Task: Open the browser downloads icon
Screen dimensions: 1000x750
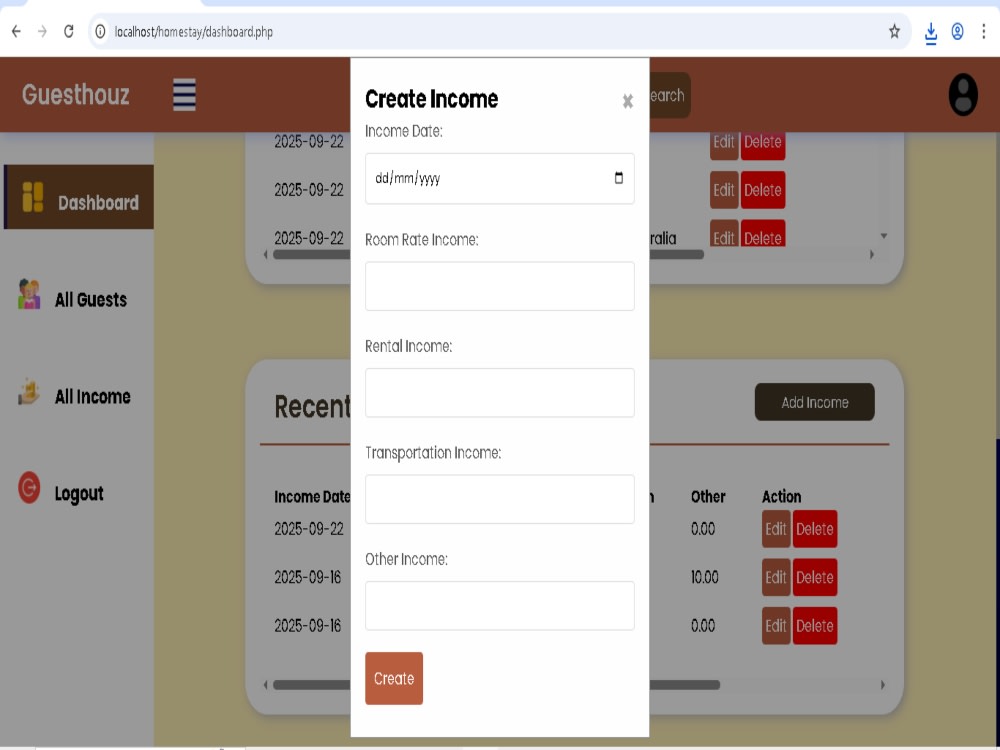Action: point(930,32)
